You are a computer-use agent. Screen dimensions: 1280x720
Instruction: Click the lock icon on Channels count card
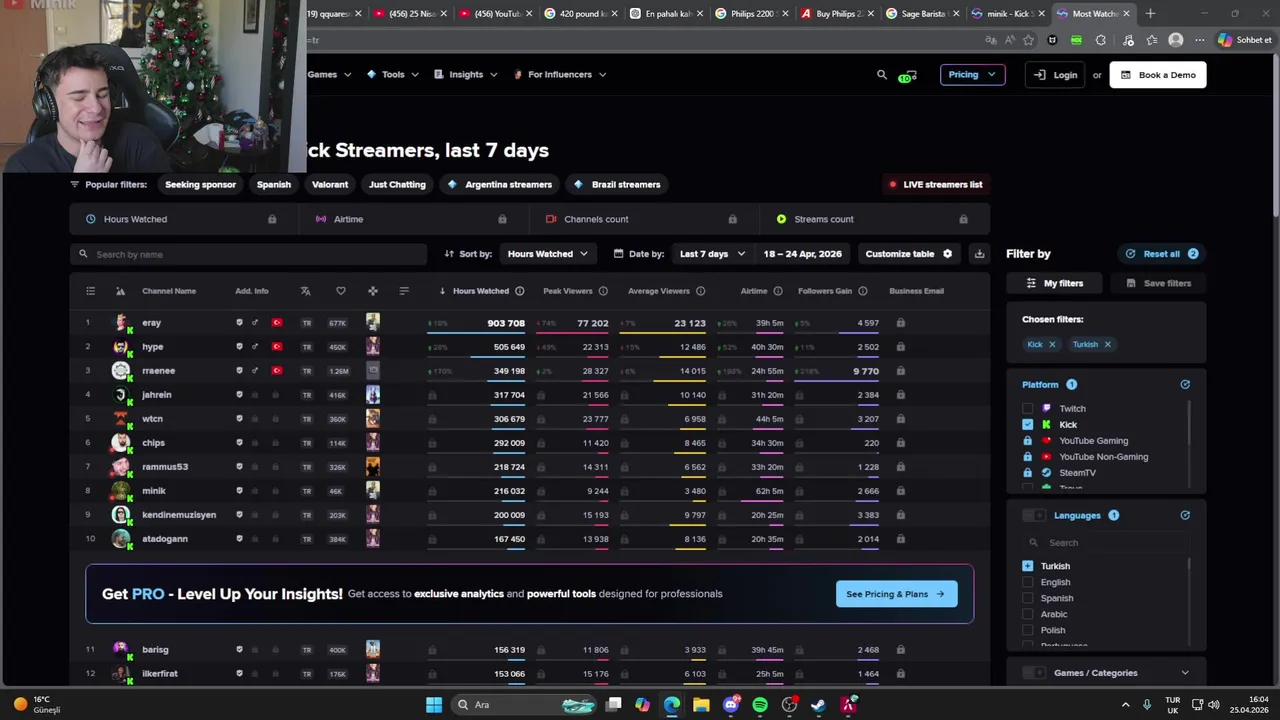pyautogui.click(x=732, y=219)
